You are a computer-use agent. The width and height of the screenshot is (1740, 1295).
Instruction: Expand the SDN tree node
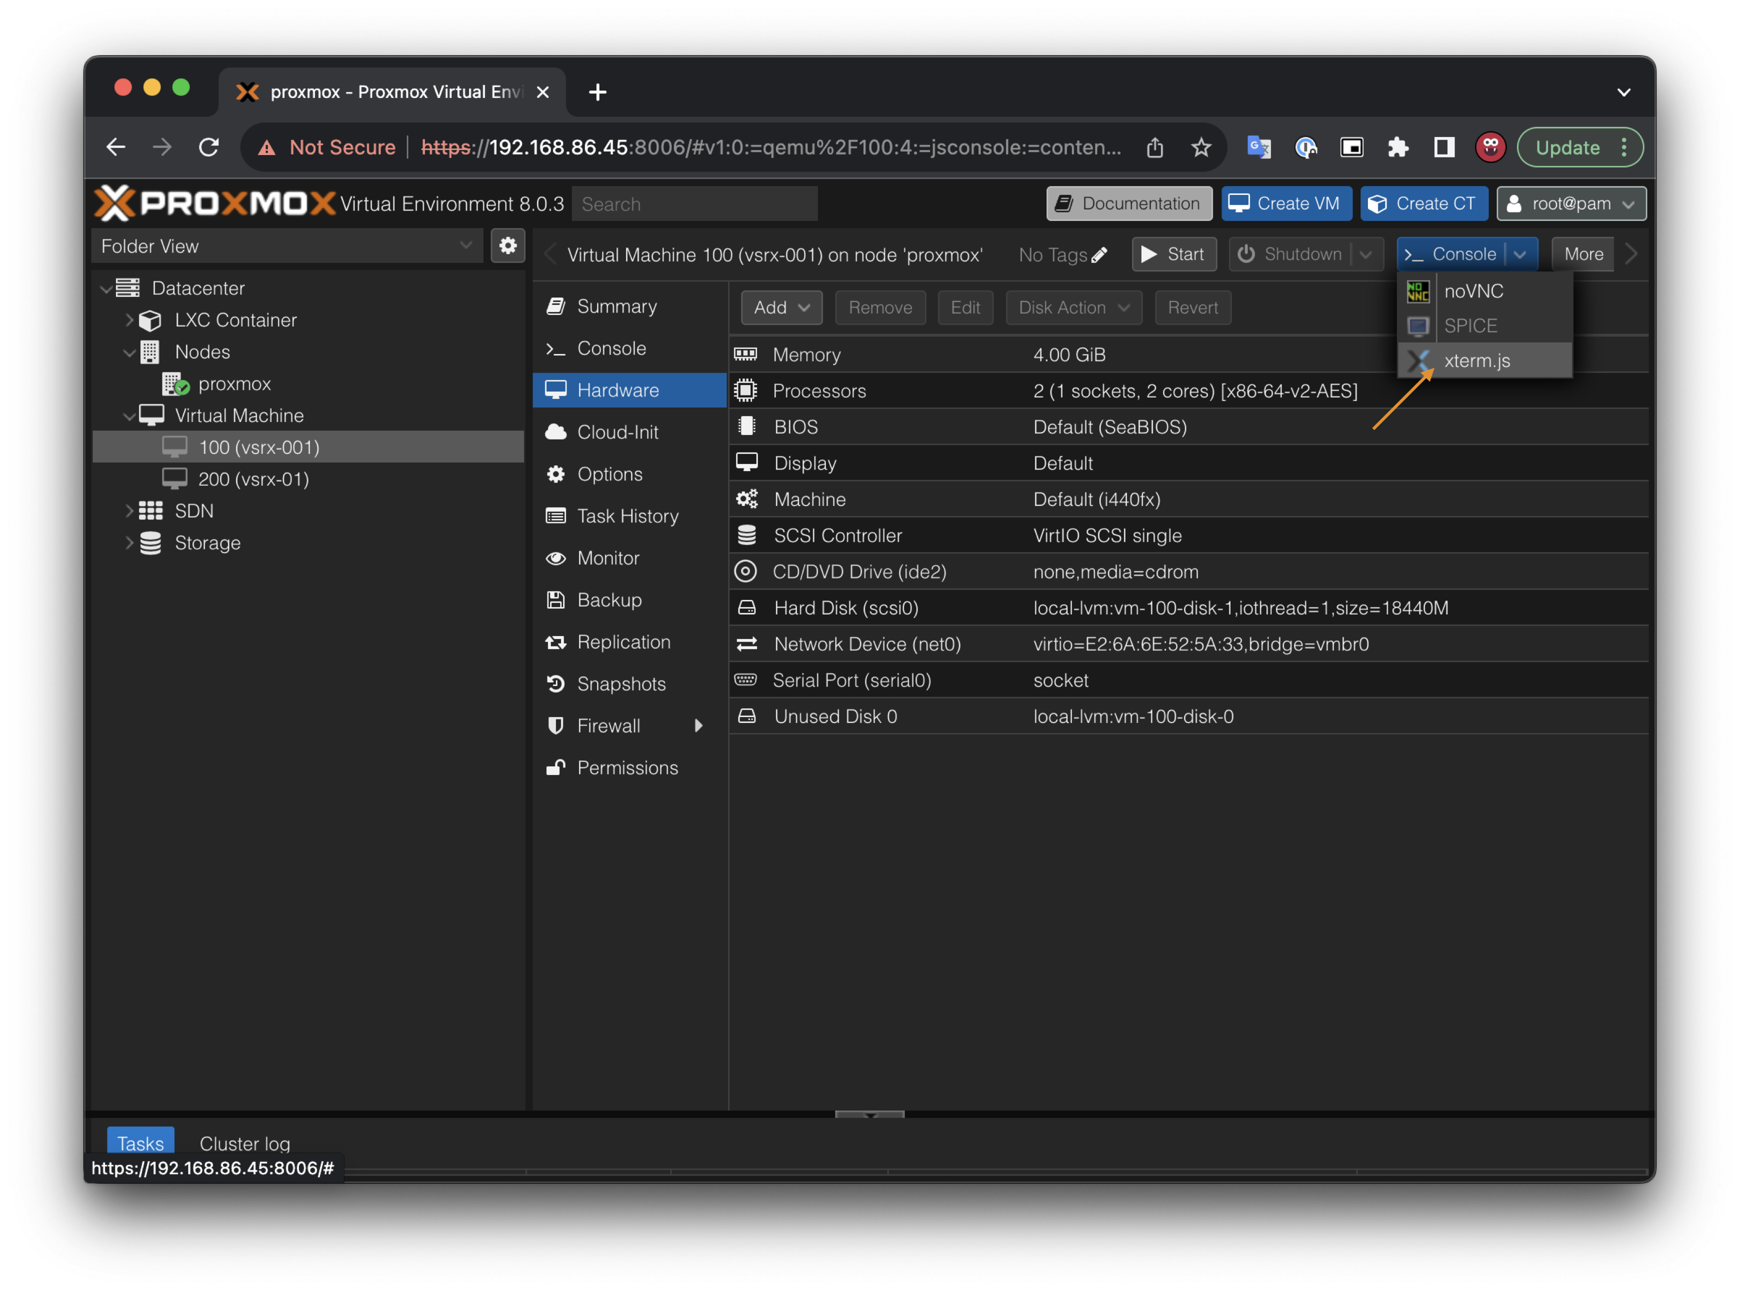pyautogui.click(x=129, y=511)
